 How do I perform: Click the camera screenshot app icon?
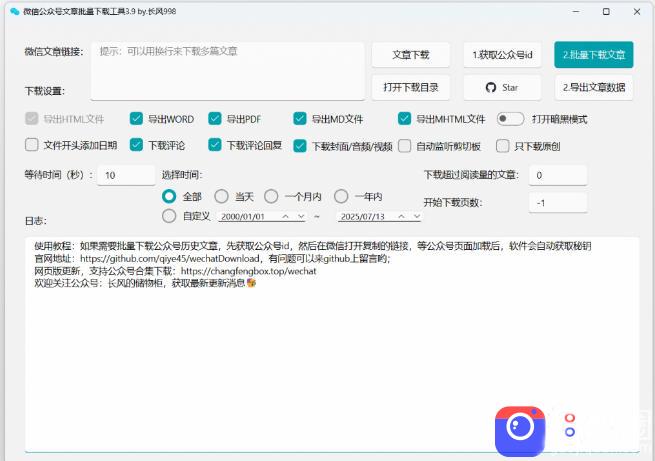tap(520, 431)
